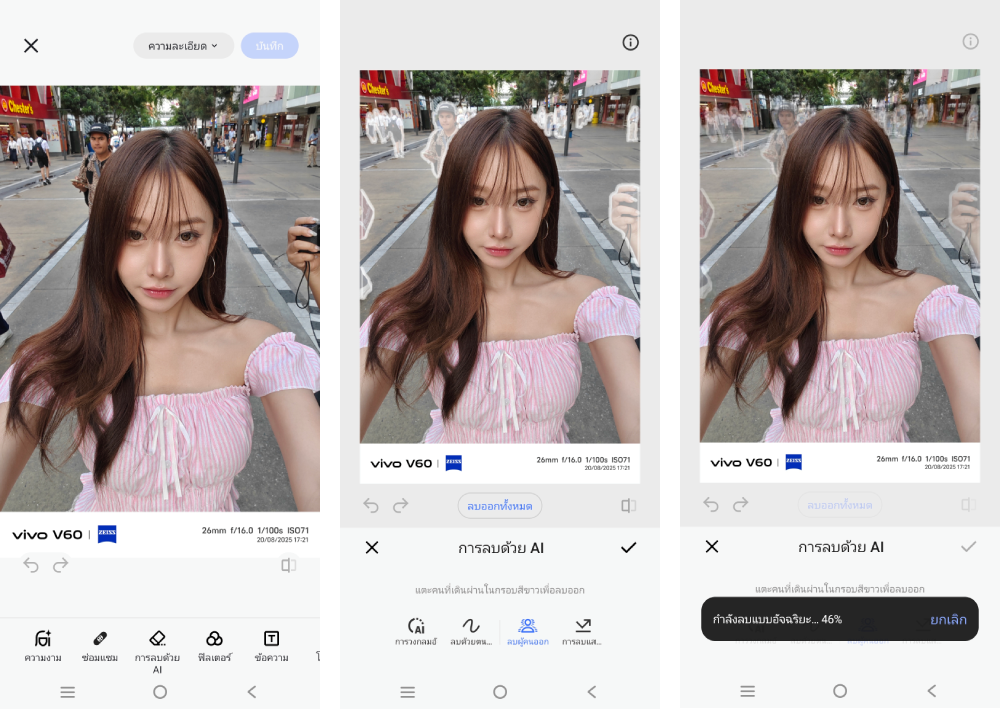This screenshot has width=1000, height=709.
Task: Toggle before/after compare on the main editor screen
Action: pos(288,565)
